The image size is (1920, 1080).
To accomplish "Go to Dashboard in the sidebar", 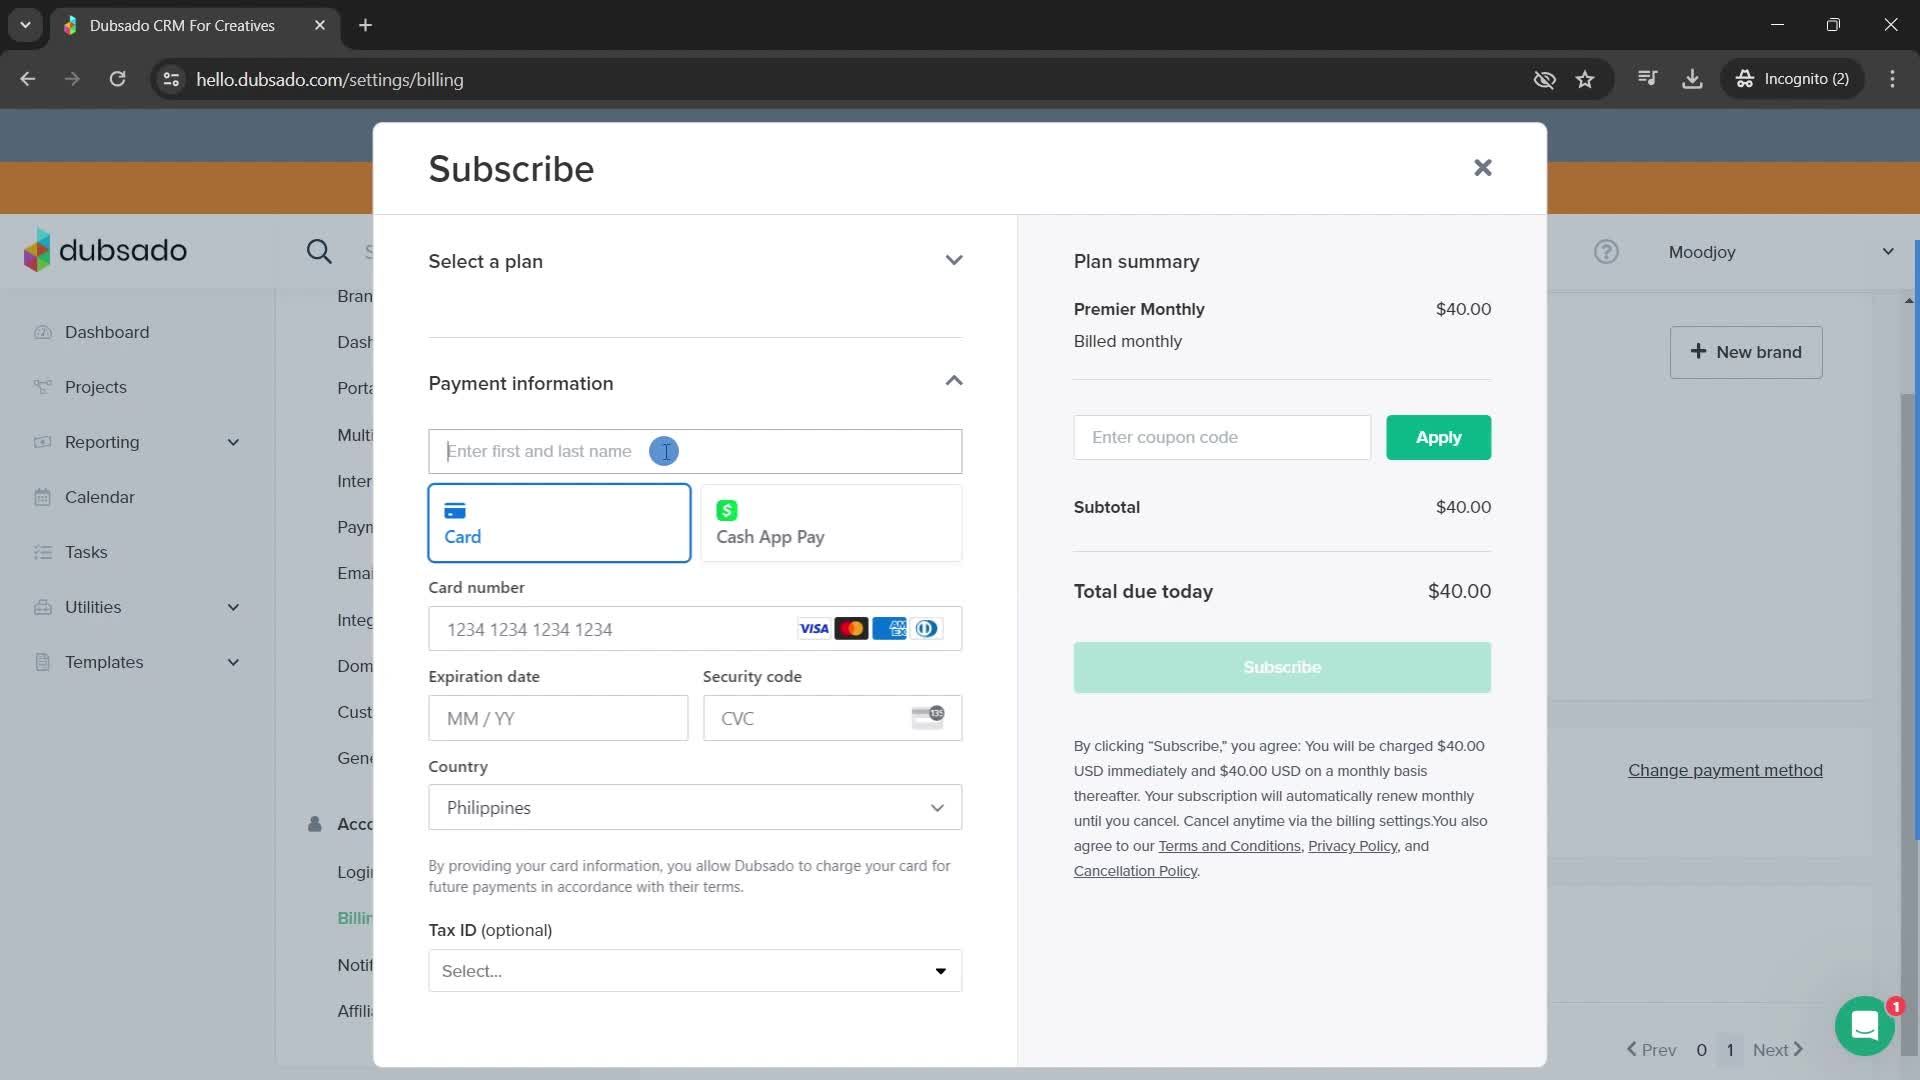I will click(x=107, y=332).
